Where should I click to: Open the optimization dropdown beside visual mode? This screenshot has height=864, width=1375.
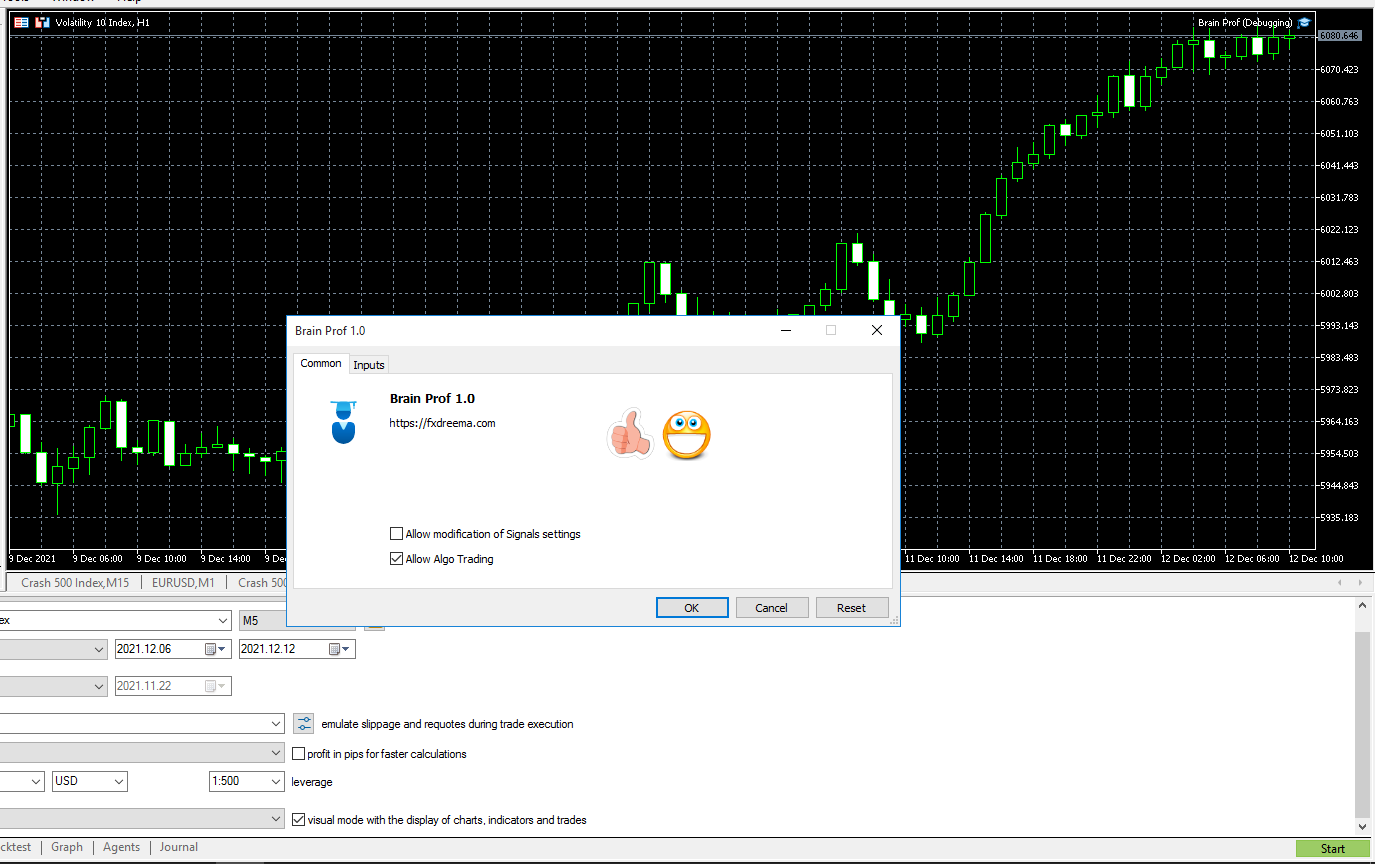coord(277,819)
